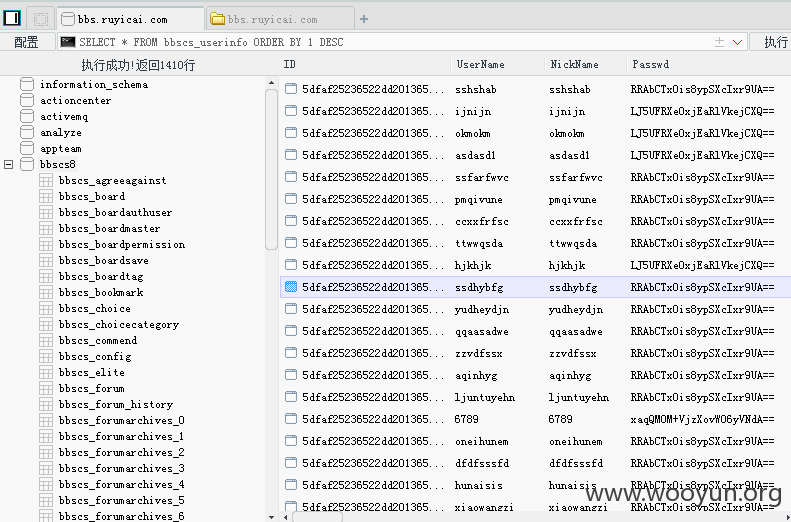791x522 pixels.
Task: Select the UserName cell ssfarfwvc
Action: [482, 178]
